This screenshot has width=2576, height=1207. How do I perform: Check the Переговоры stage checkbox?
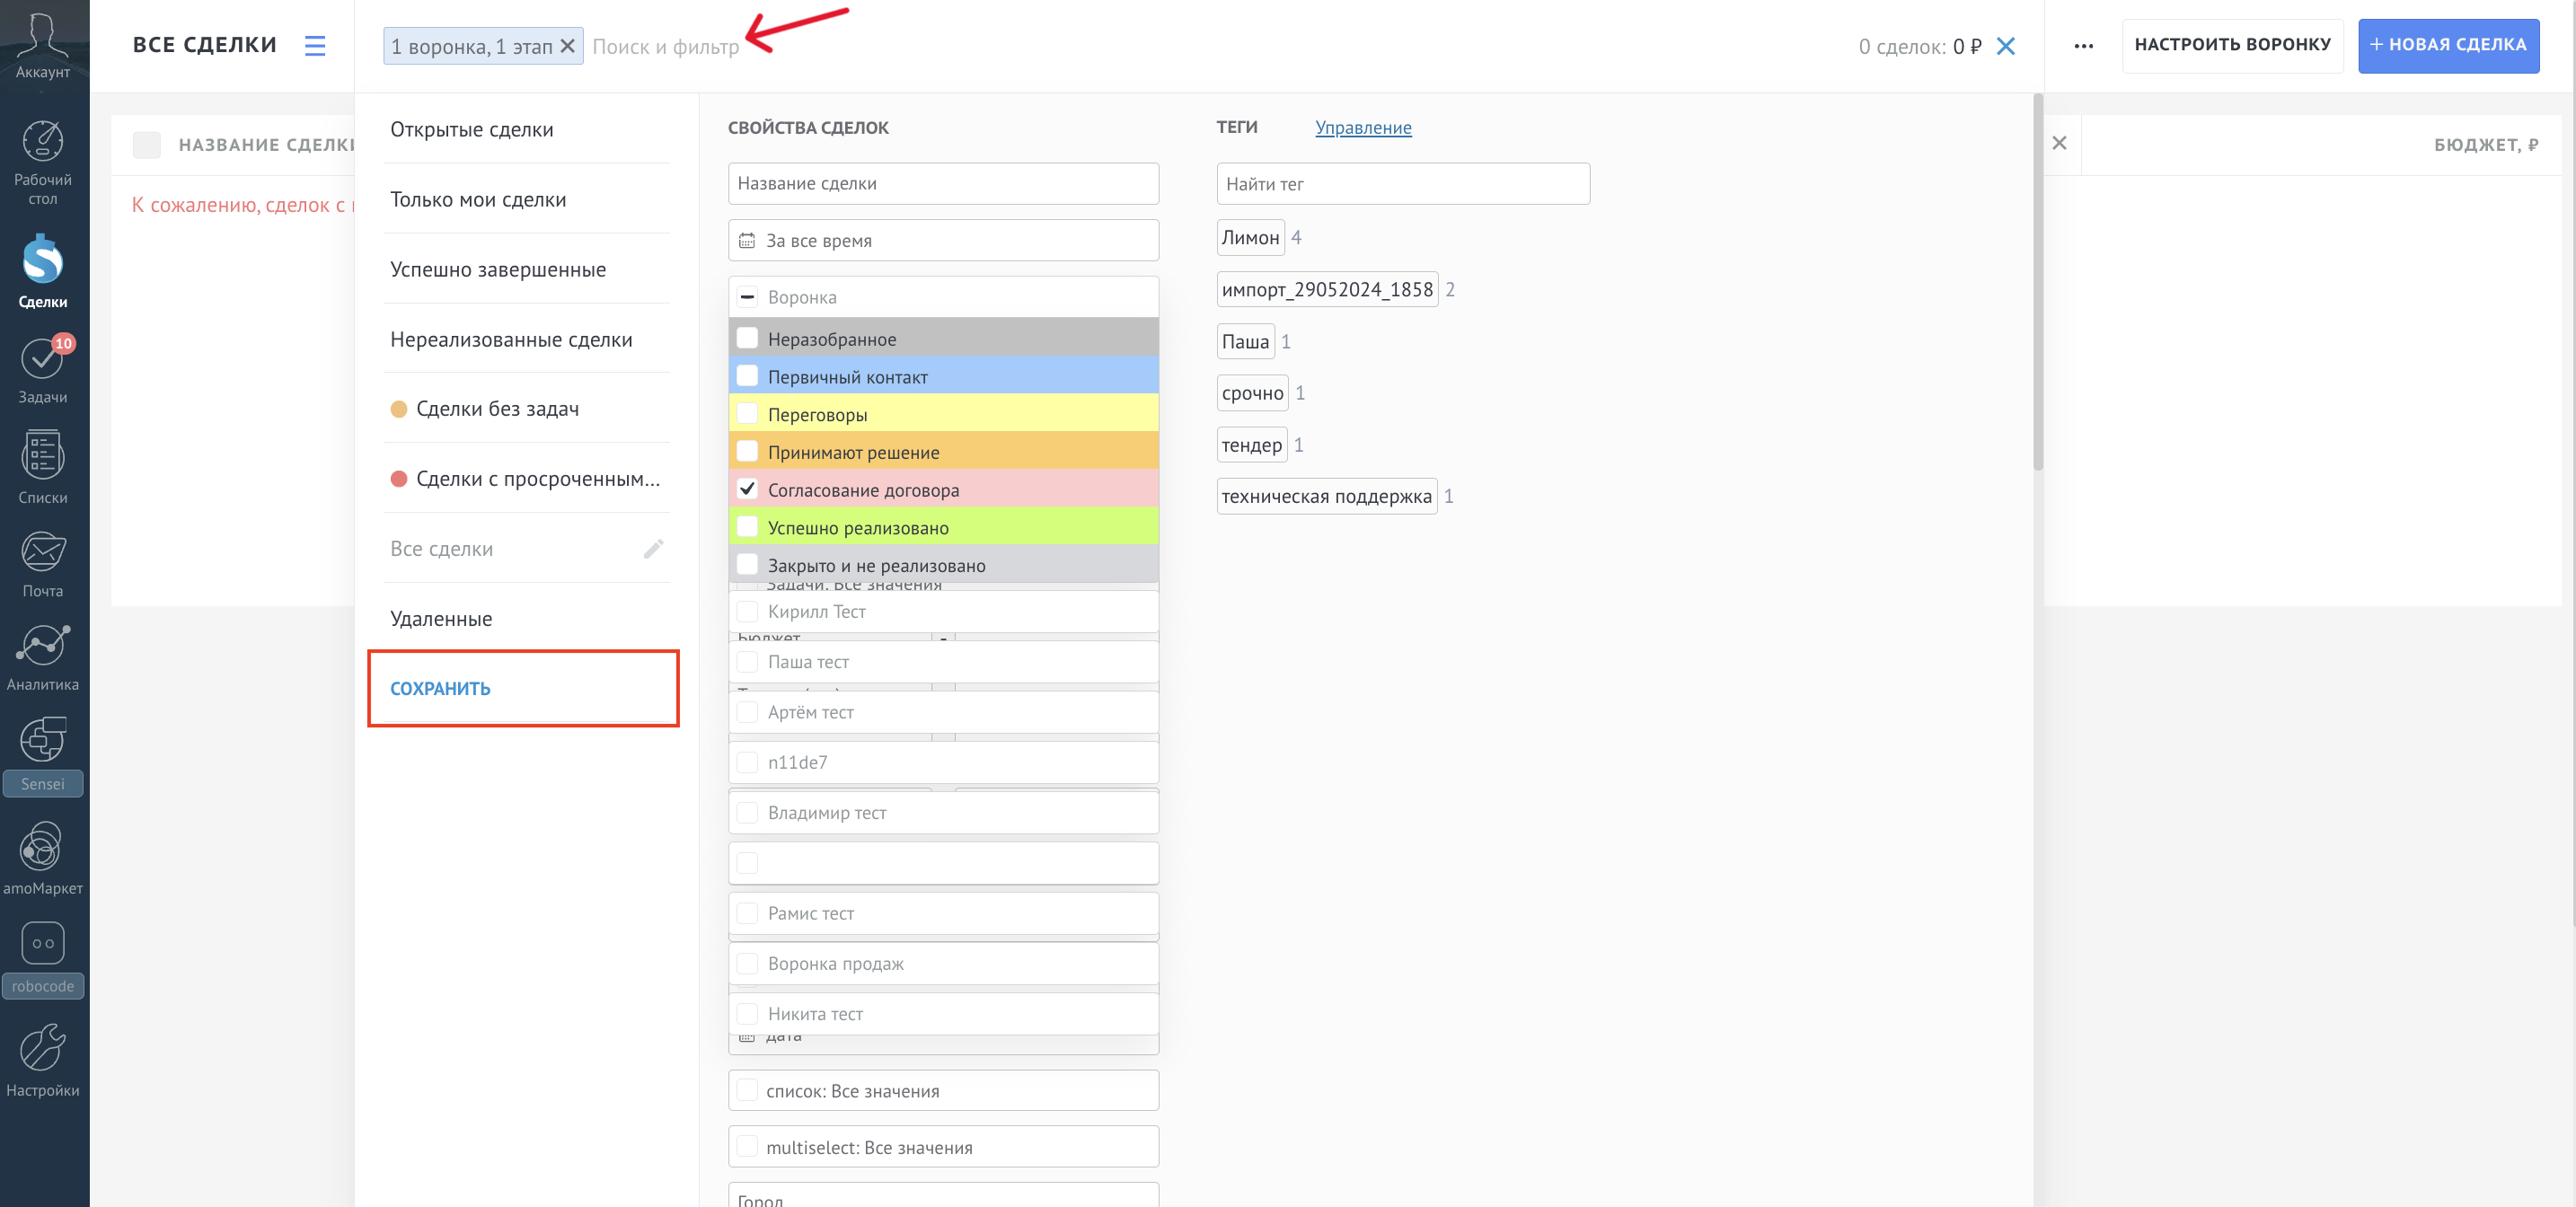click(747, 413)
